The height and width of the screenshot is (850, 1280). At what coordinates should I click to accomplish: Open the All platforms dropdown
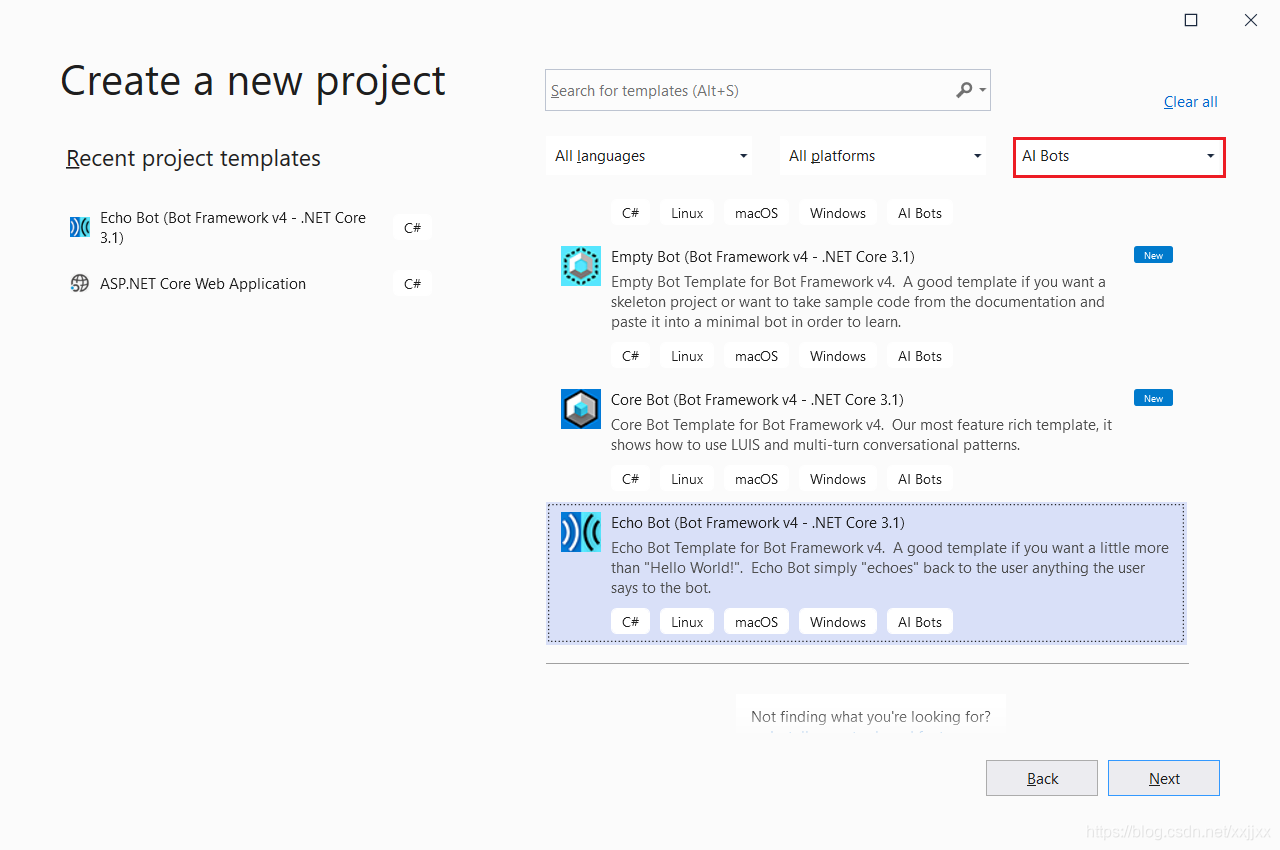coord(885,156)
